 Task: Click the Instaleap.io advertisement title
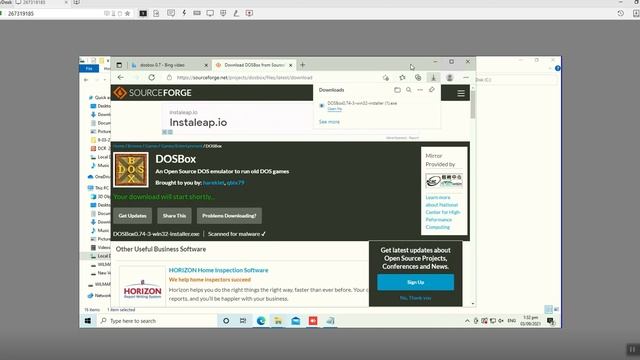tap(198, 122)
